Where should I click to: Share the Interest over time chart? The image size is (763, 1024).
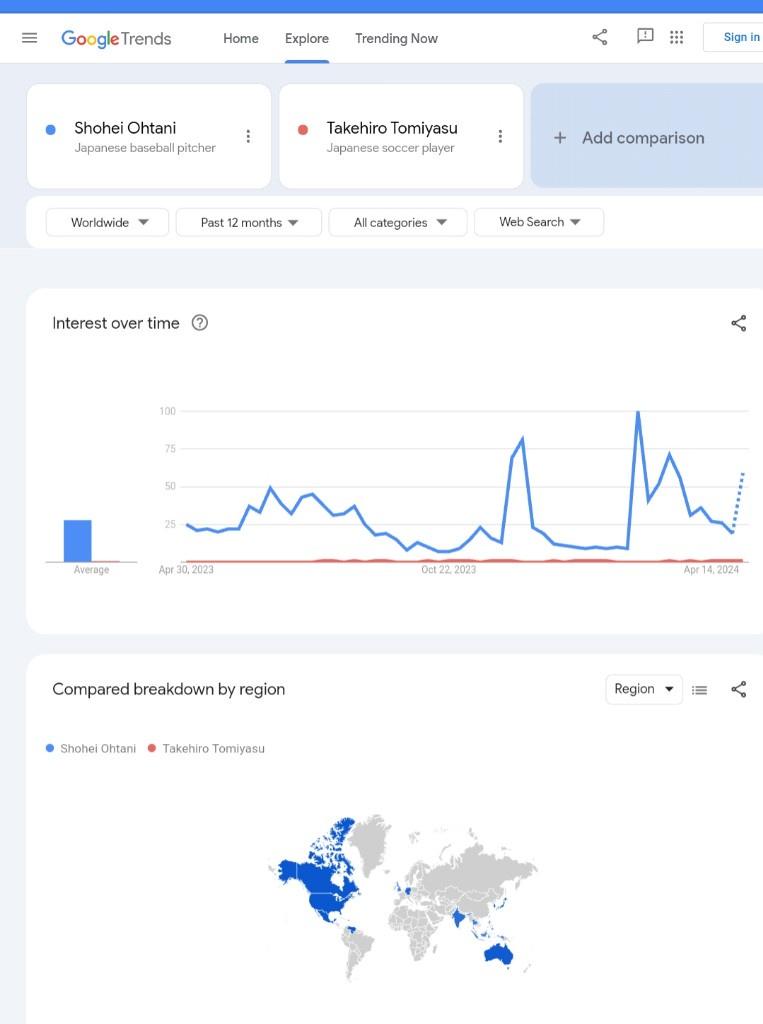click(x=739, y=323)
